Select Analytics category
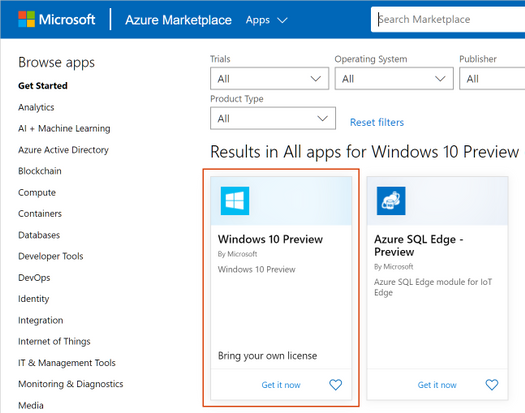Screen dimensions: 525x413 (x=36, y=107)
